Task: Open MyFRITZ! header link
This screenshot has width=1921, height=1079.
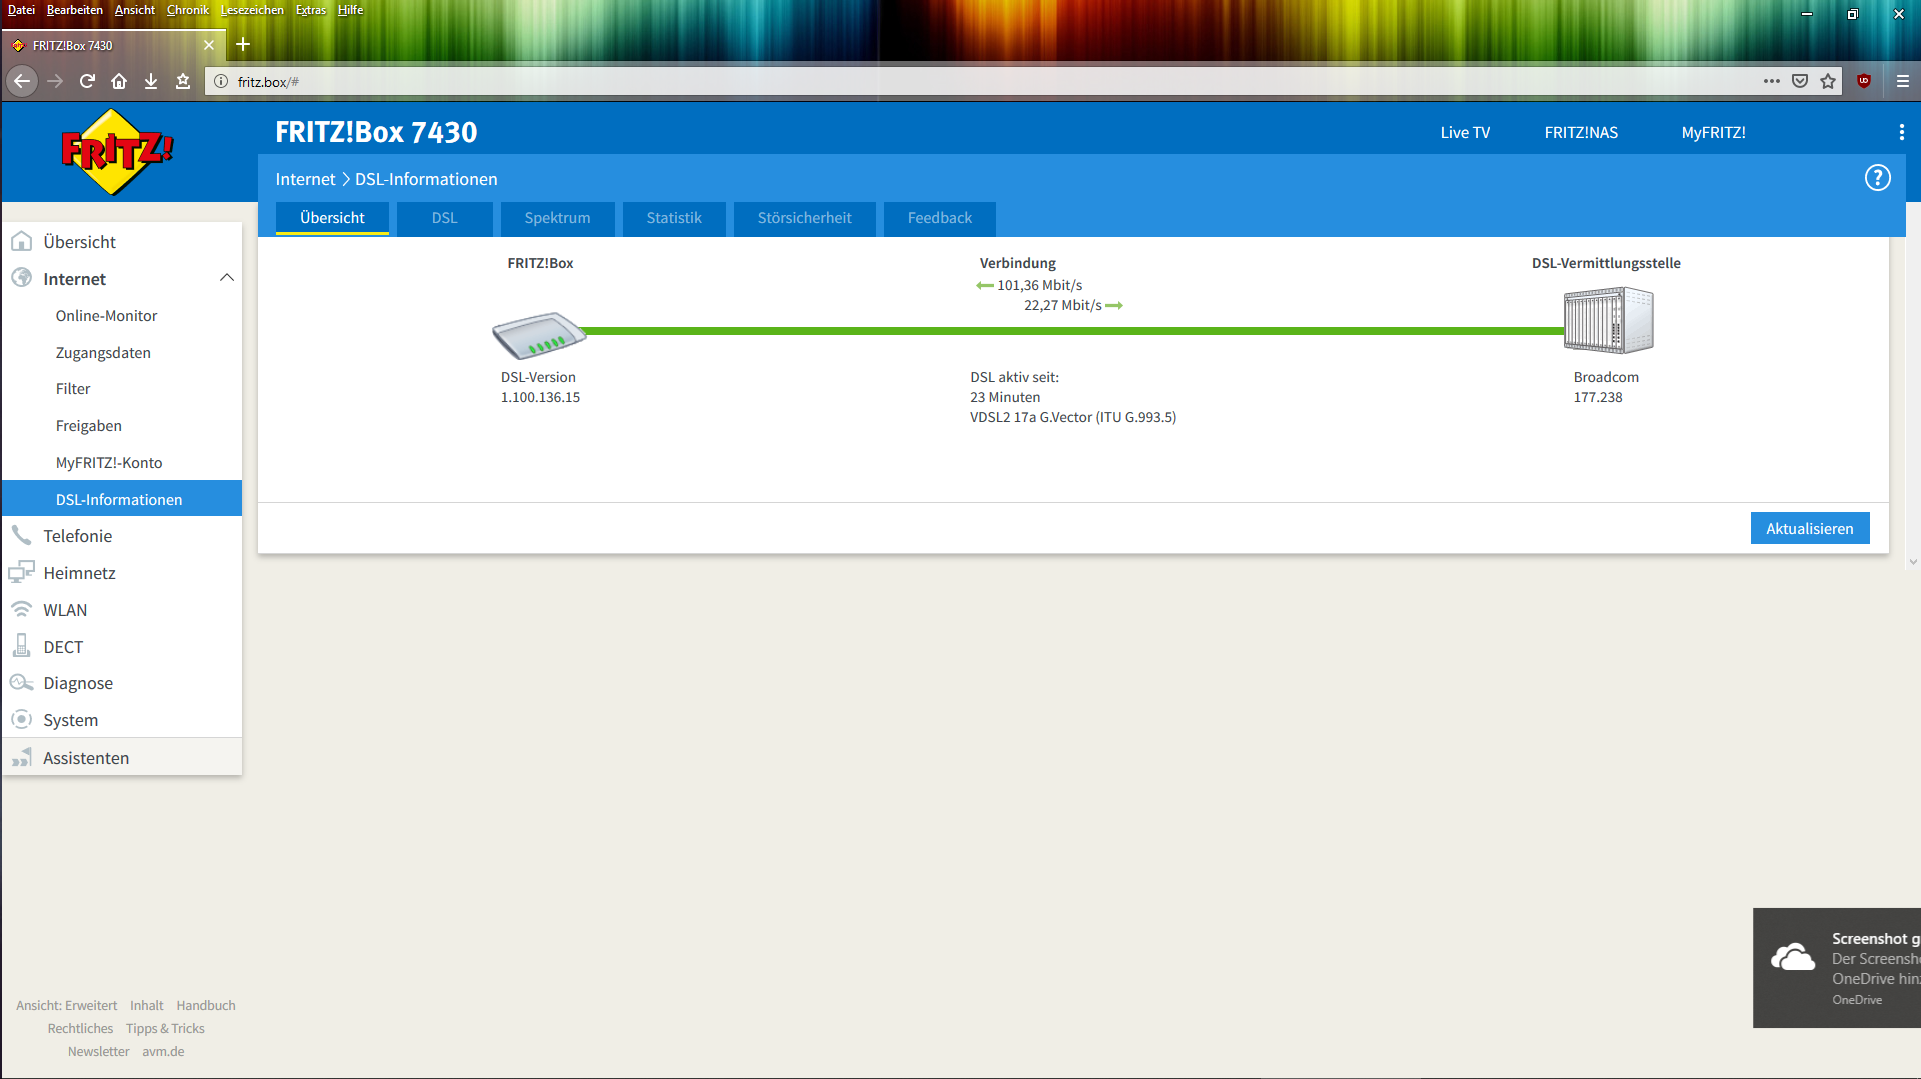Action: pyautogui.click(x=1713, y=132)
